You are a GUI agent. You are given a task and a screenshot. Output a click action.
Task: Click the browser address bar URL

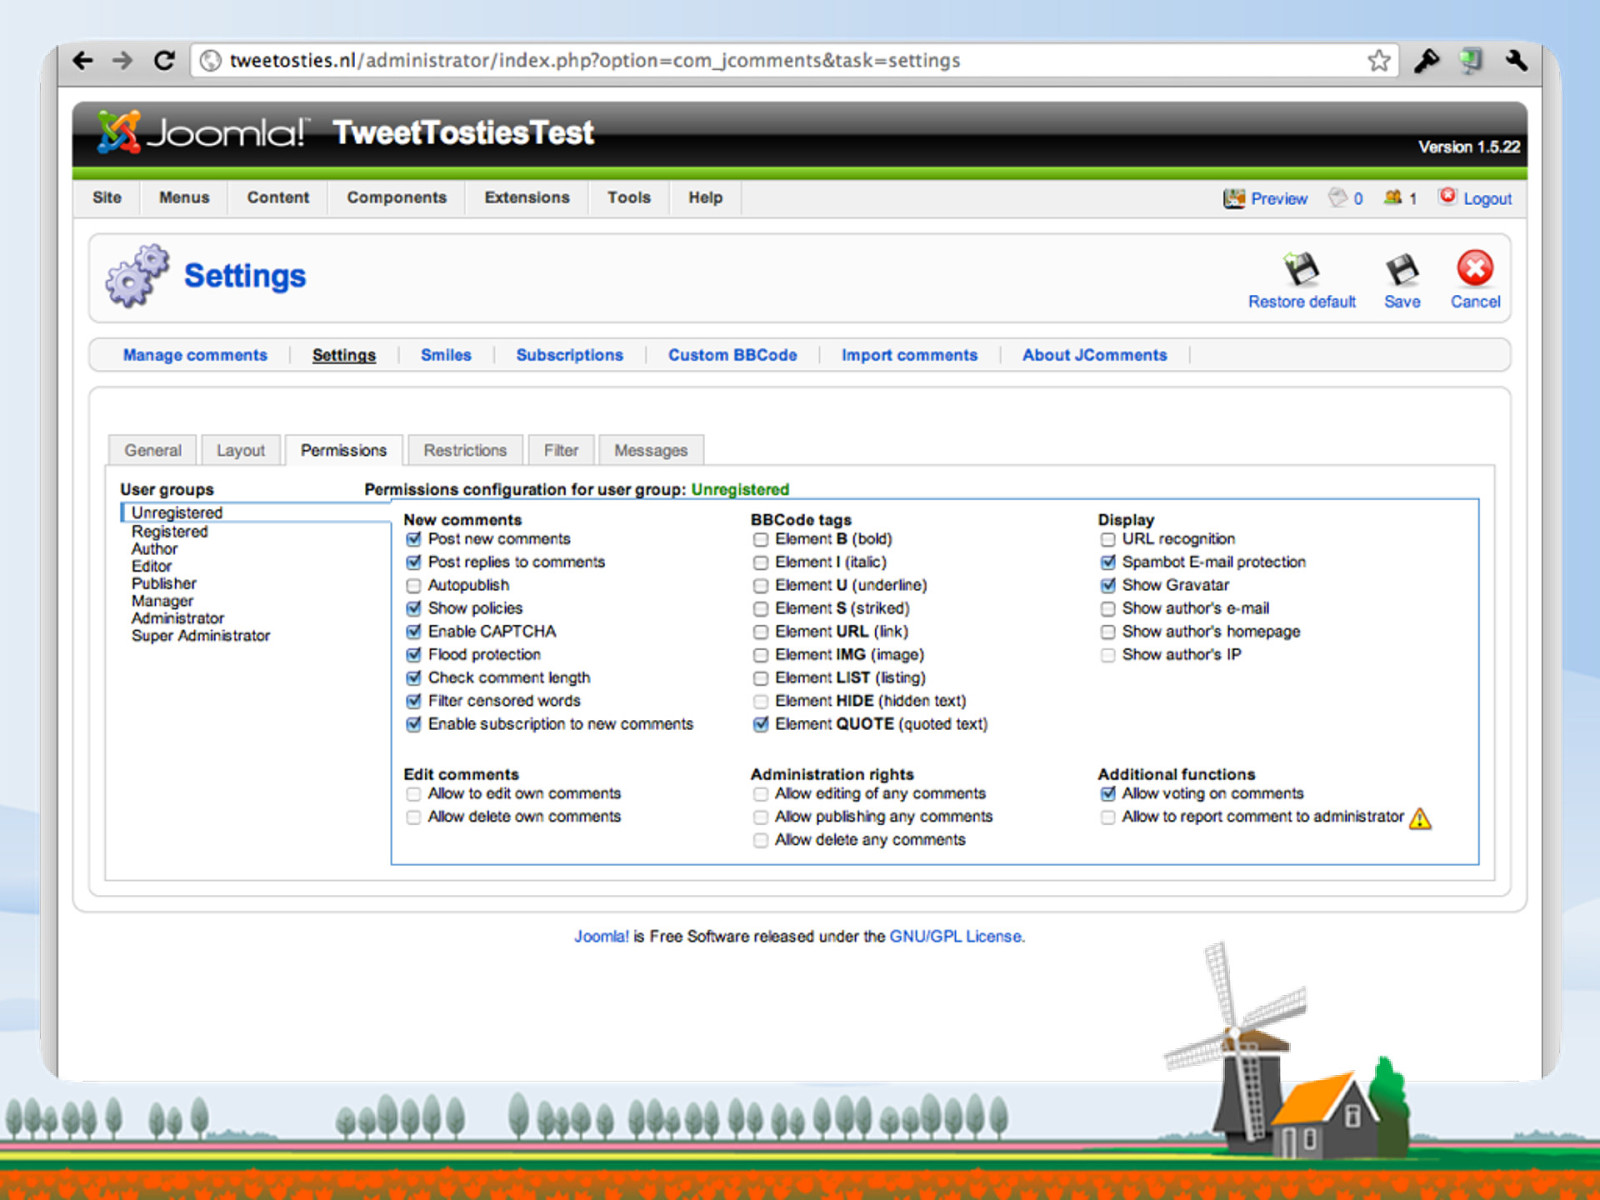coord(595,61)
